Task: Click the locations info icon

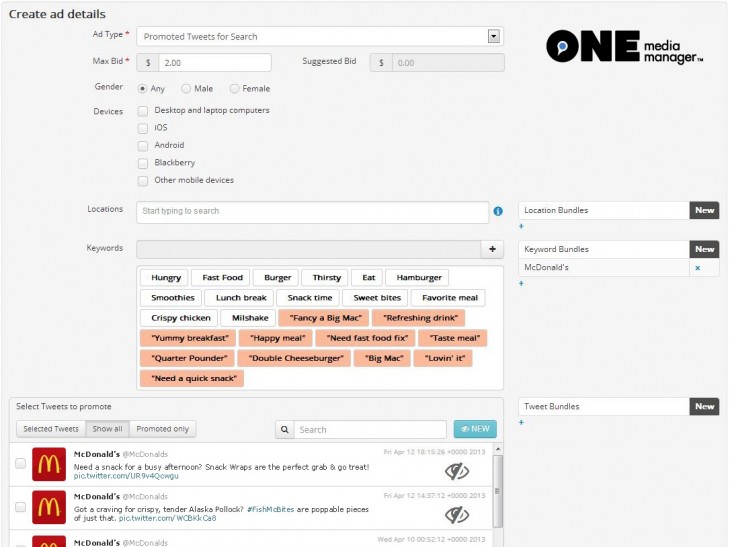Action: [x=498, y=211]
